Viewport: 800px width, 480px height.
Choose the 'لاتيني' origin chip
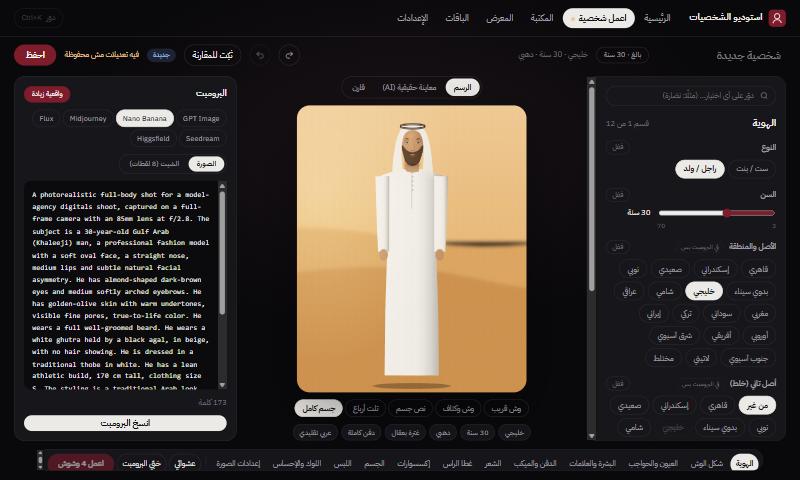click(701, 358)
